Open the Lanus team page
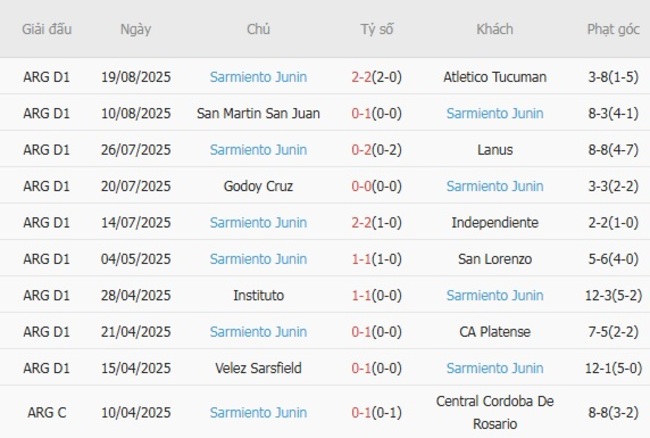The image size is (650, 438). (494, 149)
